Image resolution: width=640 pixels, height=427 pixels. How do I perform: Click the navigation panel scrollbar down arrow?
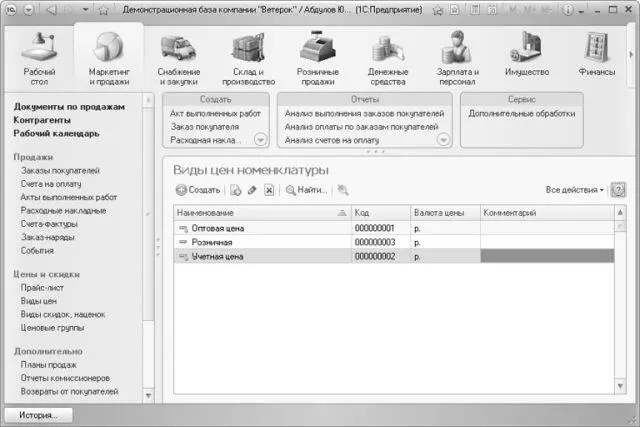(148, 395)
